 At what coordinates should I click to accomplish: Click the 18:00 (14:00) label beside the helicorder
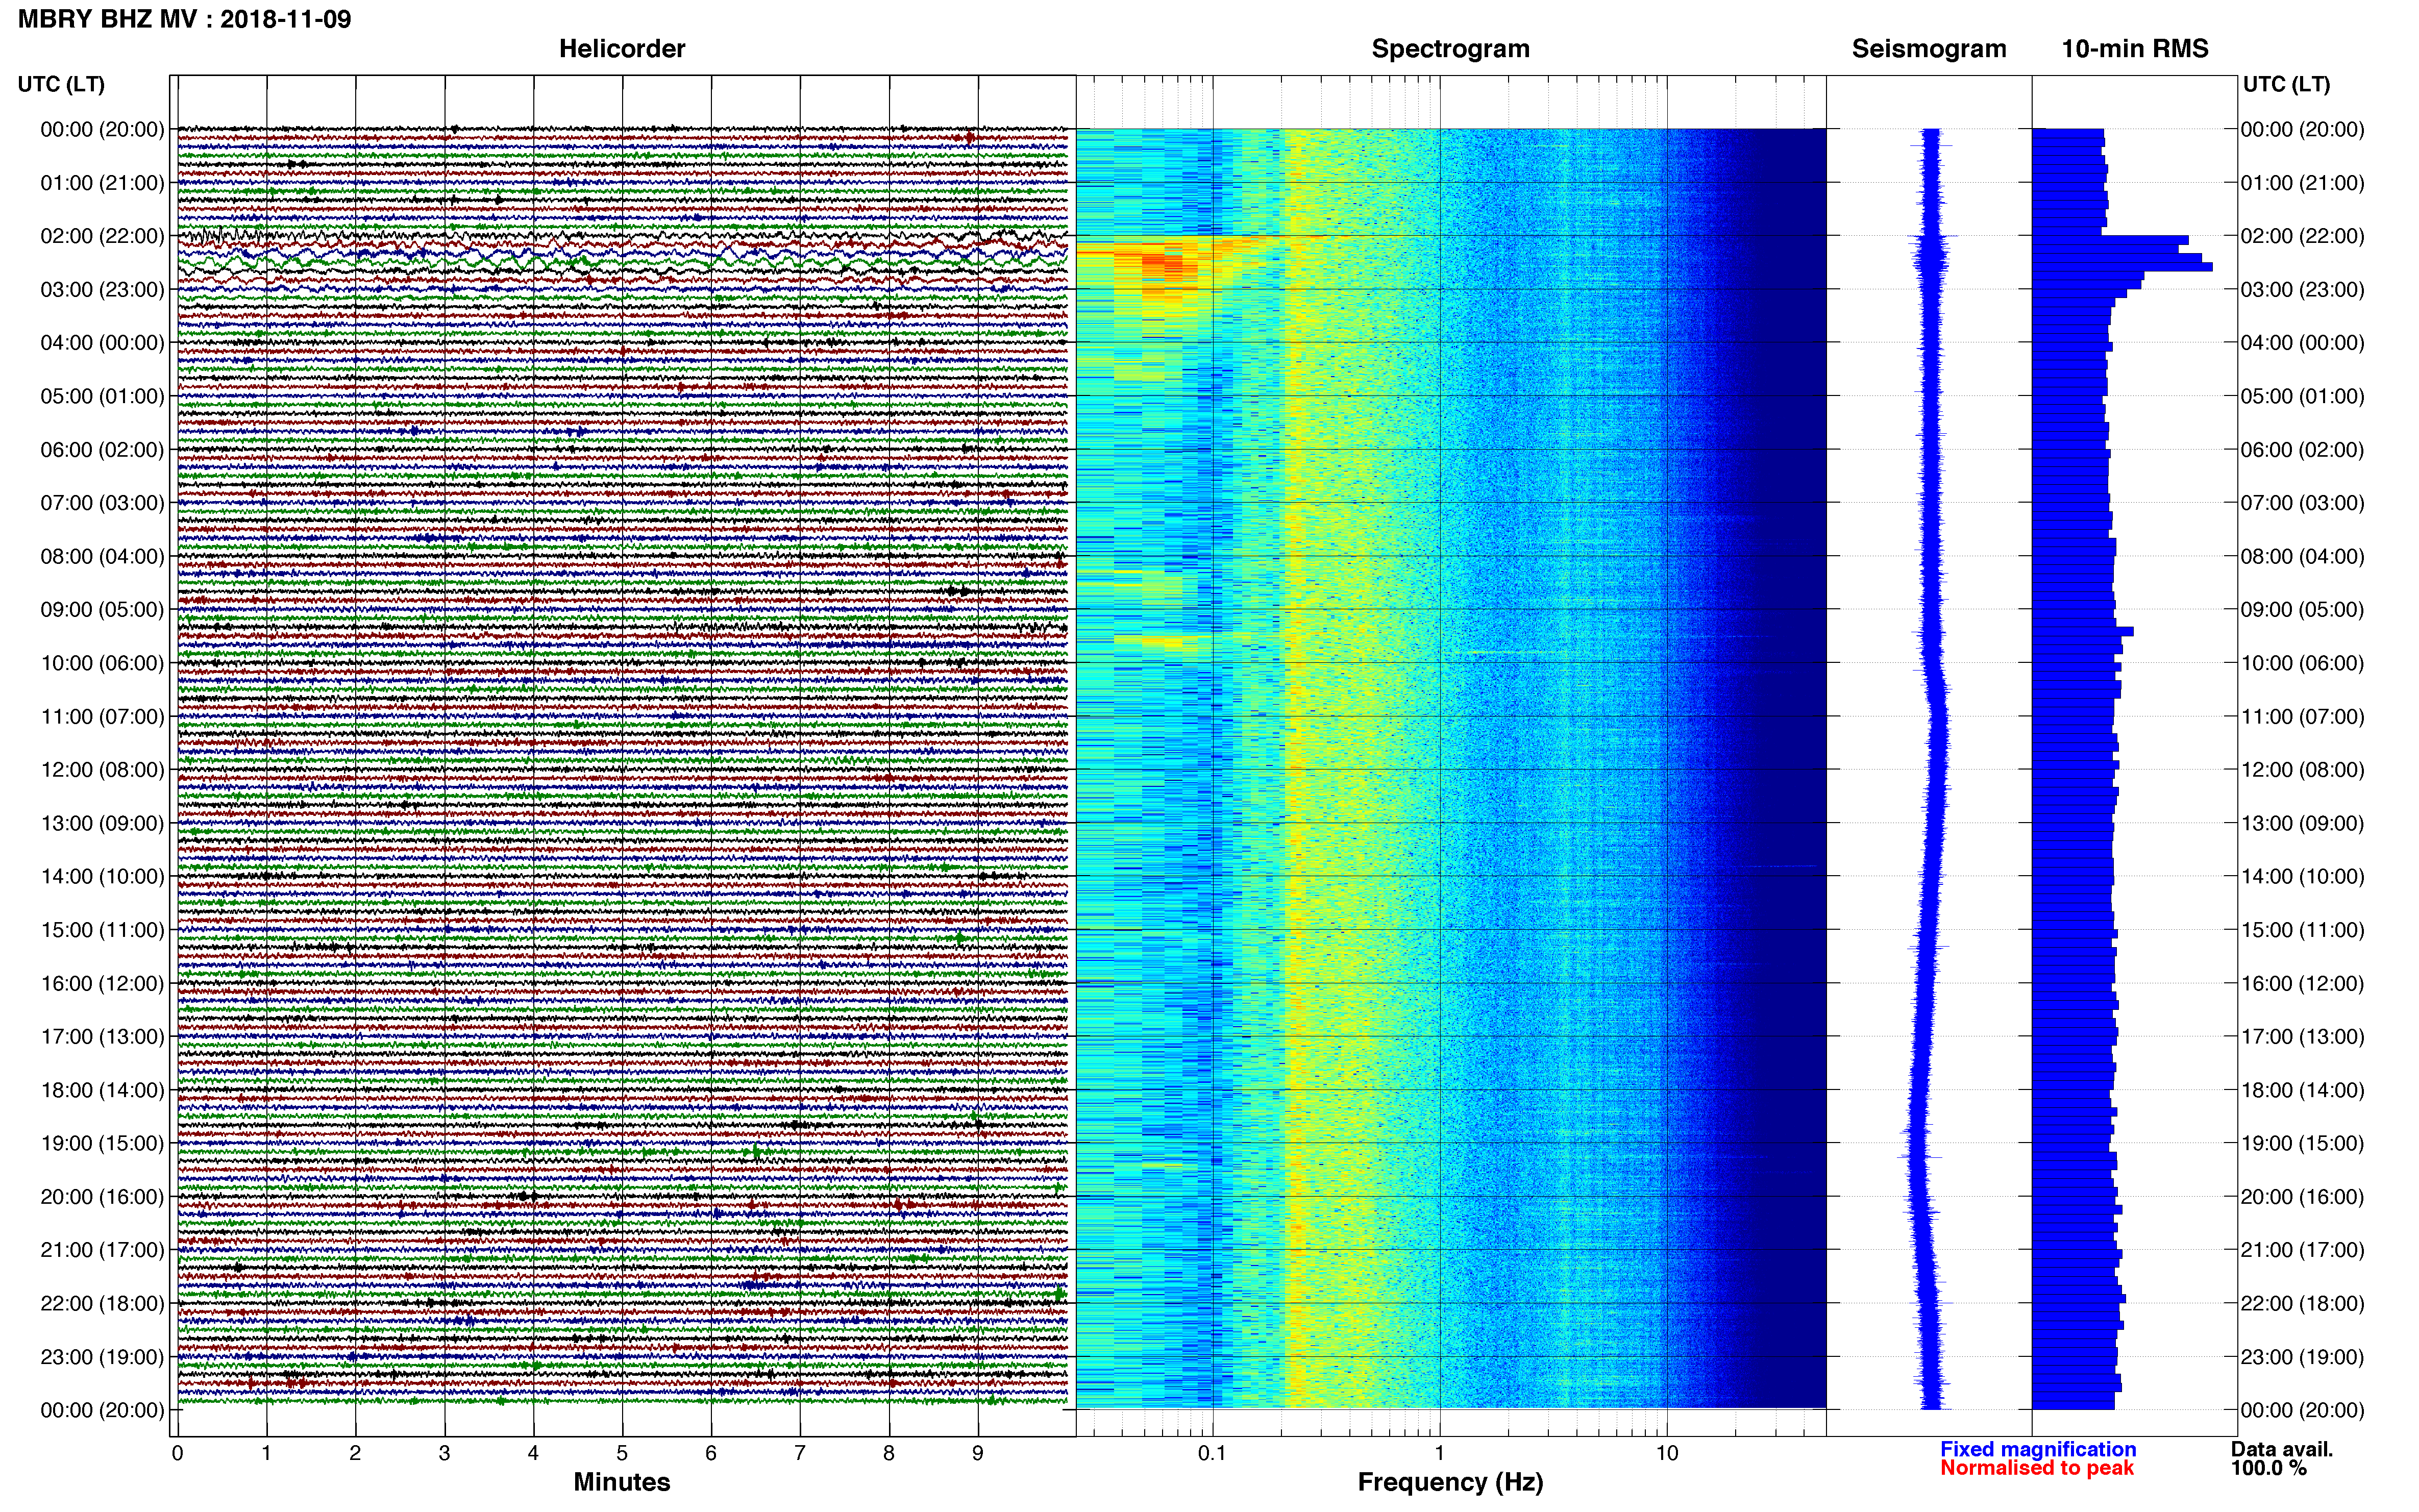[102, 1090]
